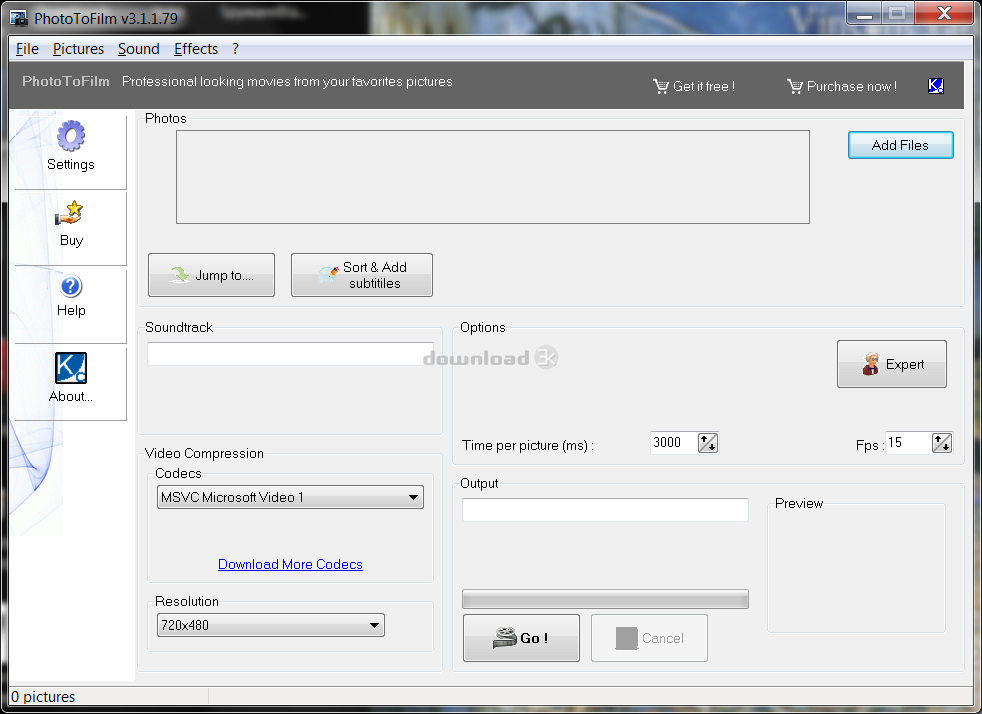
Task: Click the Fps value field
Action: (908, 443)
